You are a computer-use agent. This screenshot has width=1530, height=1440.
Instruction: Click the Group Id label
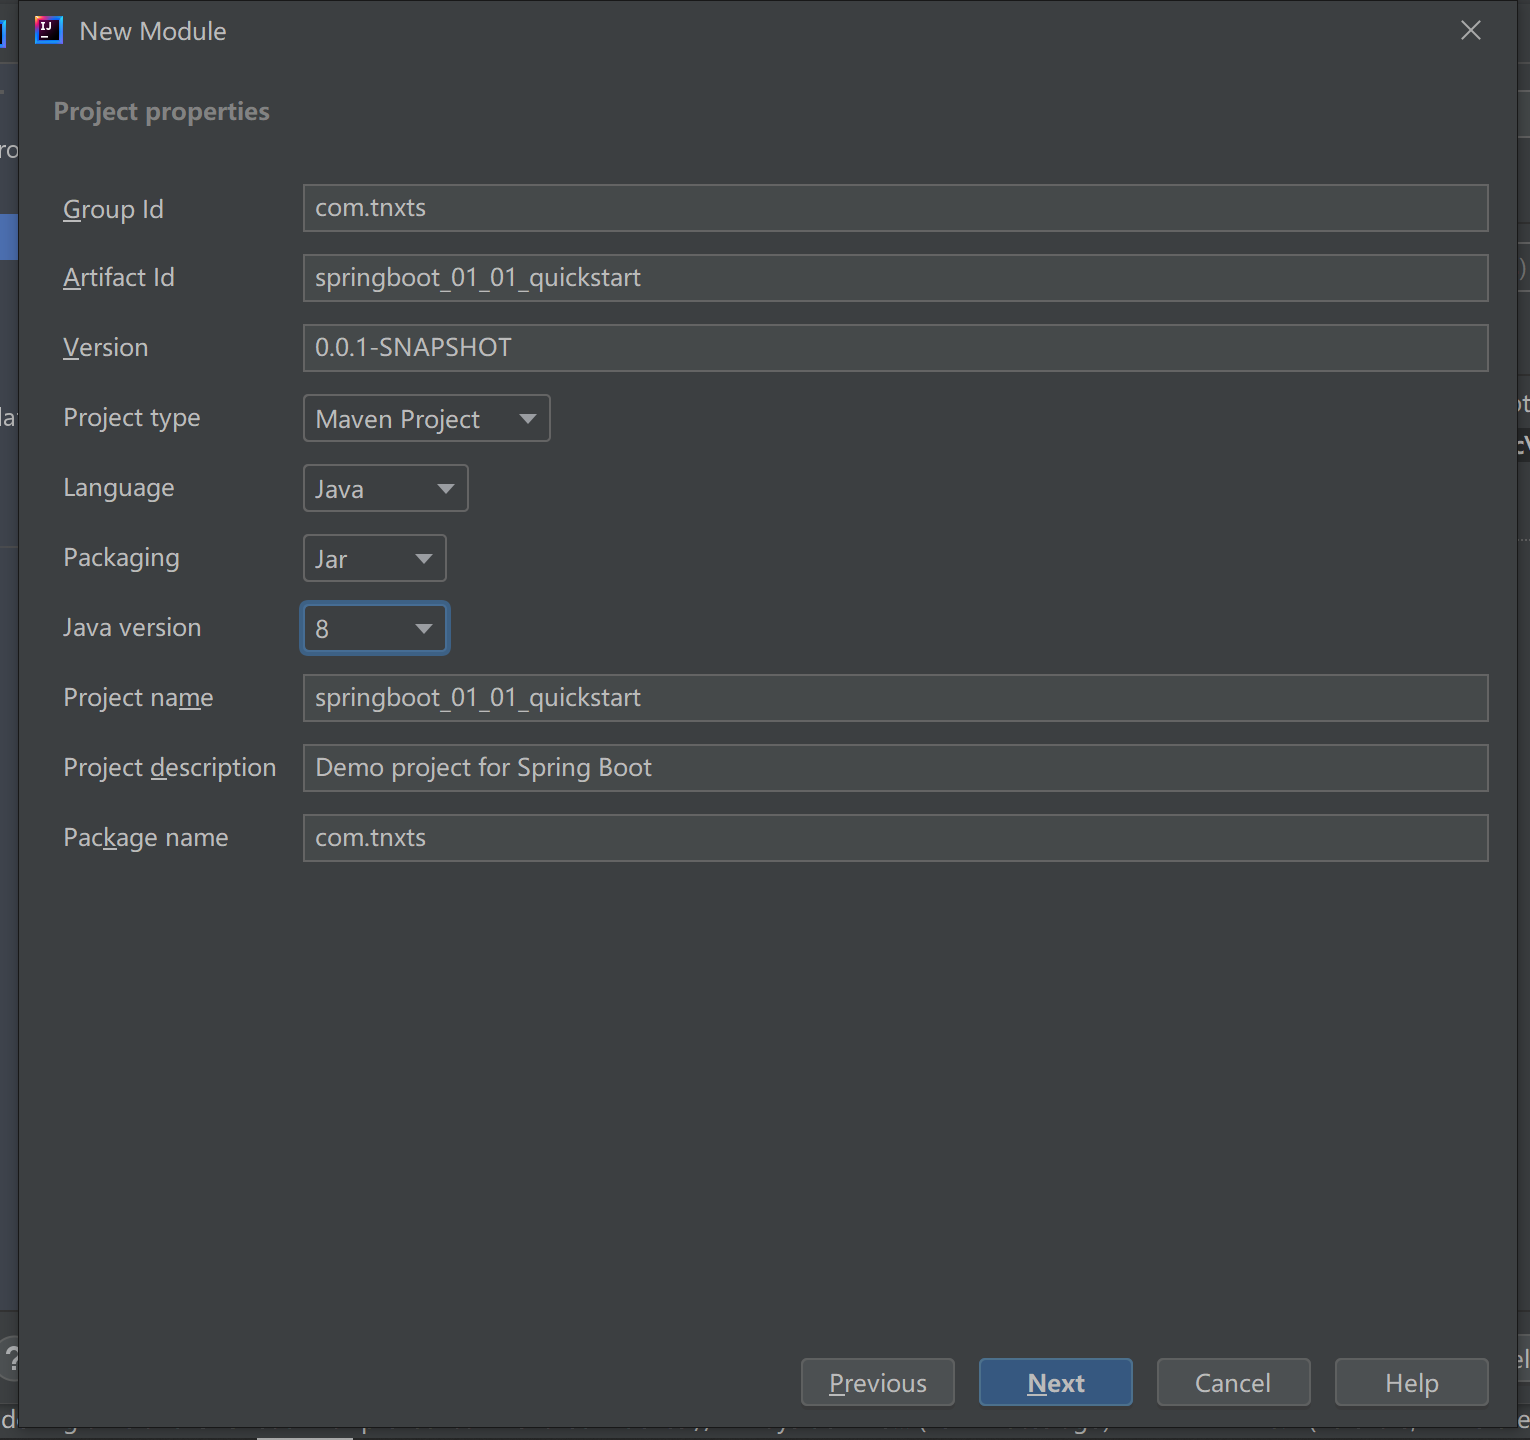click(x=113, y=209)
